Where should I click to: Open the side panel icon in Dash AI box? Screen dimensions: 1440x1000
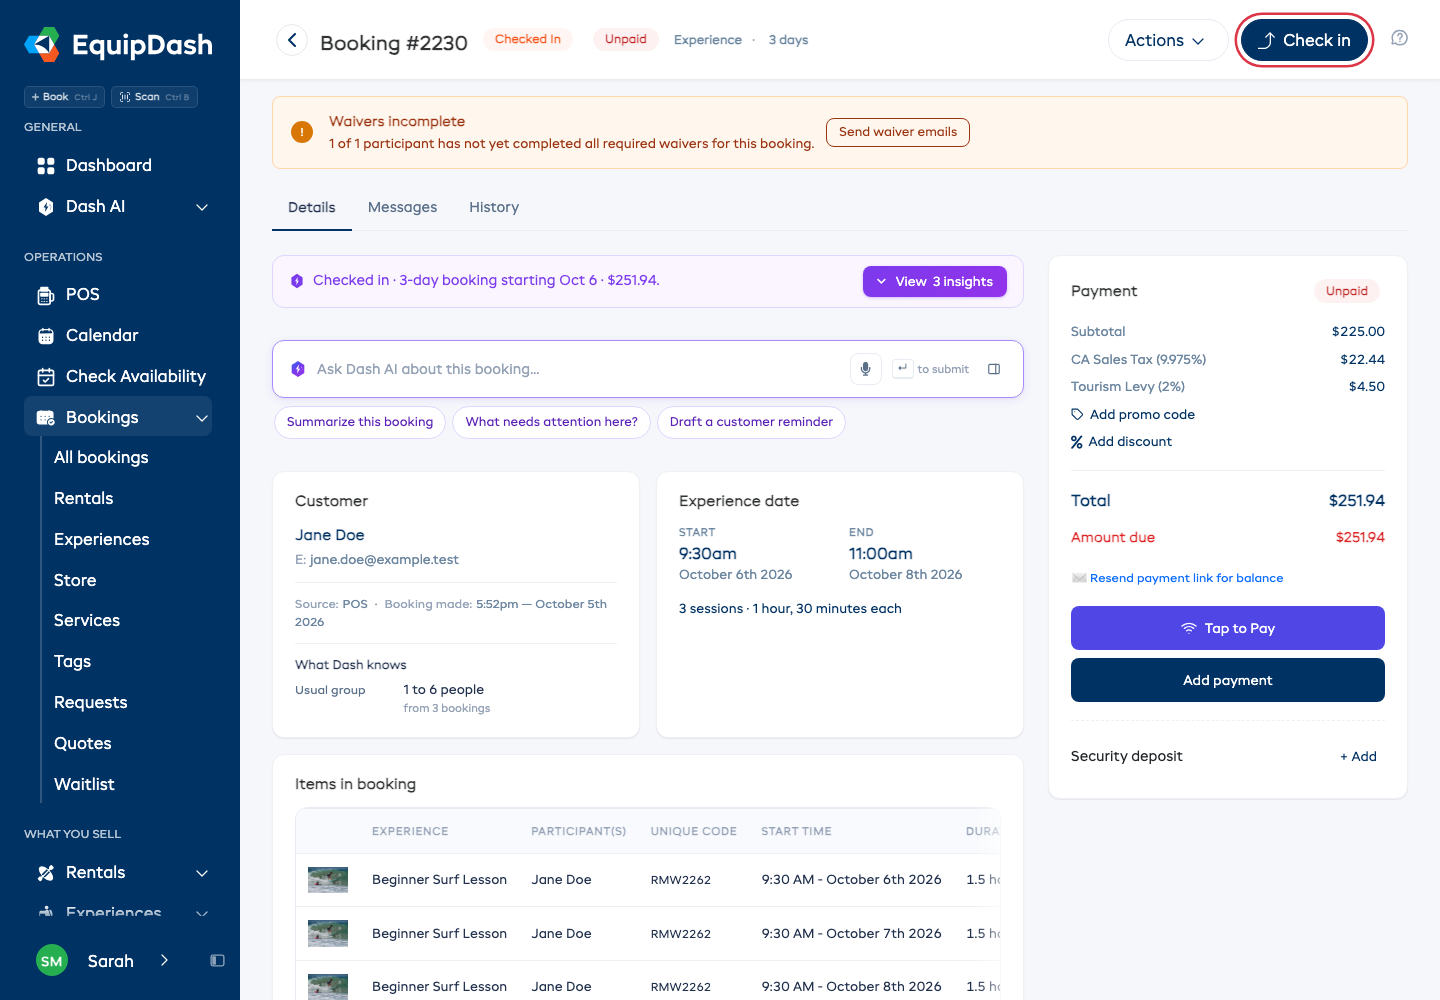[994, 369]
